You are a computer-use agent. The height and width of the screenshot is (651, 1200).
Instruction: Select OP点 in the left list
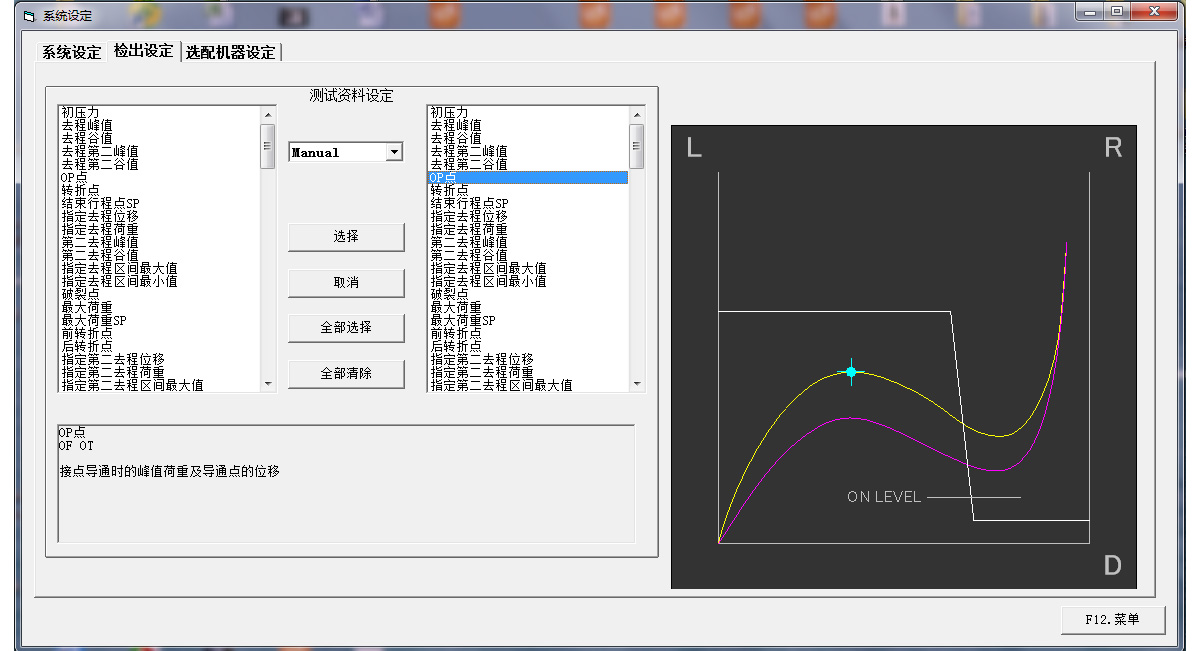(159, 177)
